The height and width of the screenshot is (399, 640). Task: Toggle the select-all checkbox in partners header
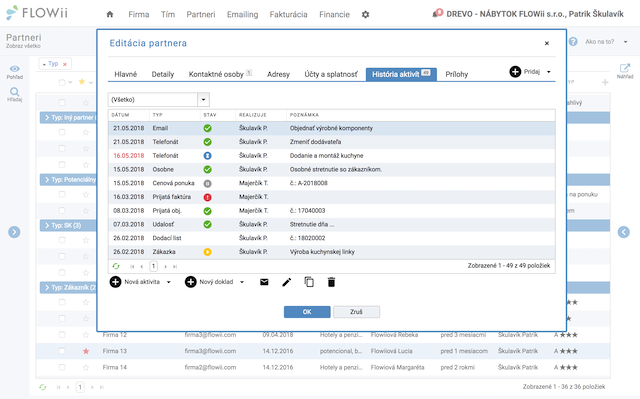click(62, 82)
